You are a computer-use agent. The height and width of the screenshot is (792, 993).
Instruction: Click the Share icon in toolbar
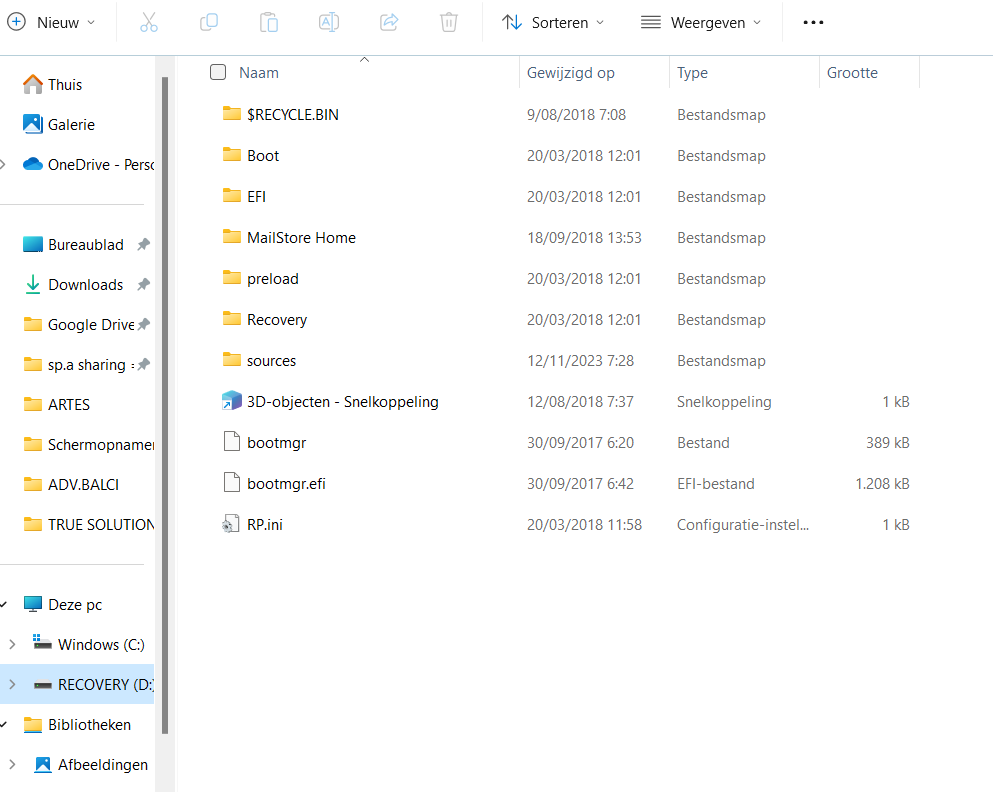tap(389, 22)
